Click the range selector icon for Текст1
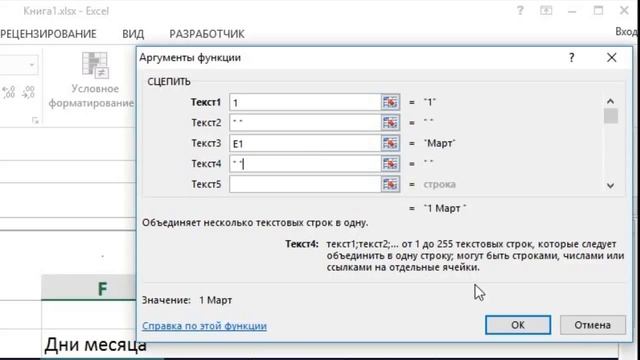The height and width of the screenshot is (360, 640). pos(390,102)
